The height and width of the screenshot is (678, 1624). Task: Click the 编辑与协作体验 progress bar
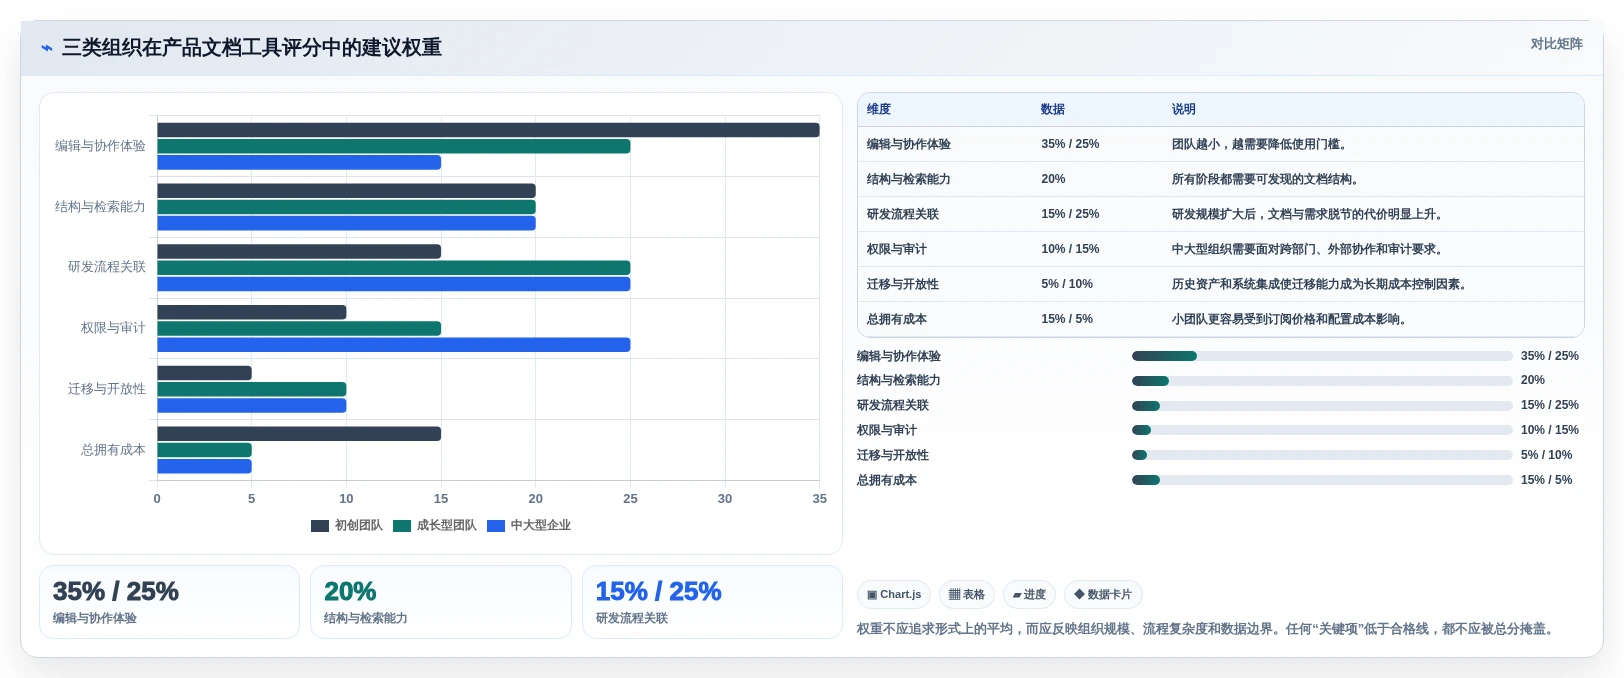(1322, 356)
